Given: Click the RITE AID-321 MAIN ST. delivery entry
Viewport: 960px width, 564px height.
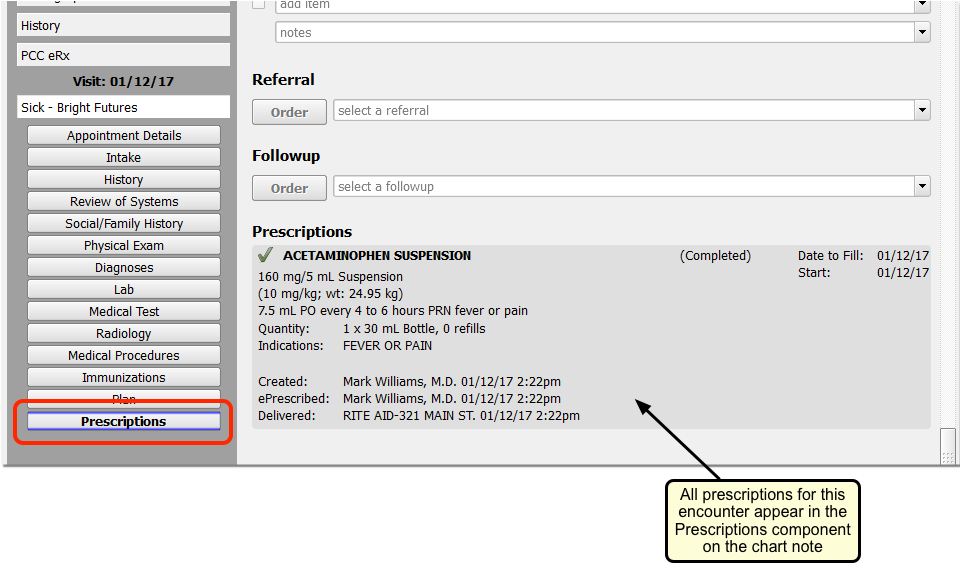Looking at the screenshot, I should (461, 416).
